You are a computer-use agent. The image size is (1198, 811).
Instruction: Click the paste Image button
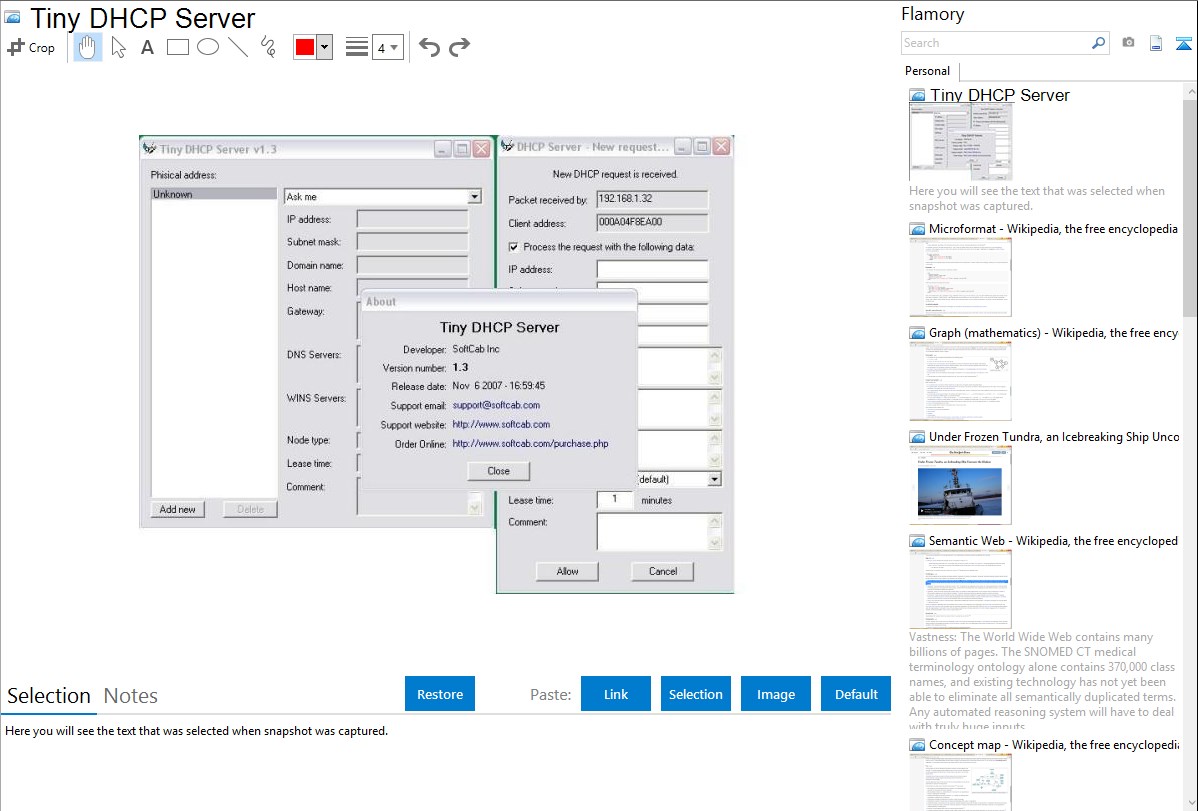pyautogui.click(x=775, y=694)
